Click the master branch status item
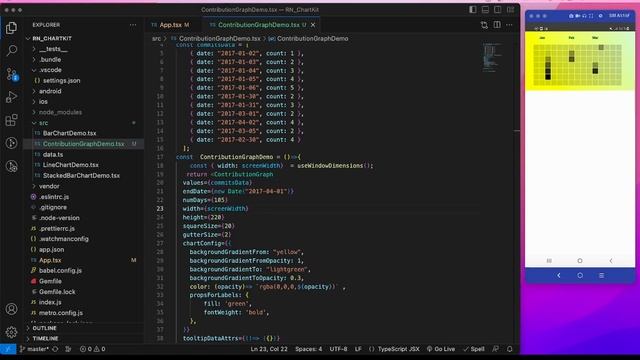This screenshot has height=360, width=640. (x=34, y=349)
